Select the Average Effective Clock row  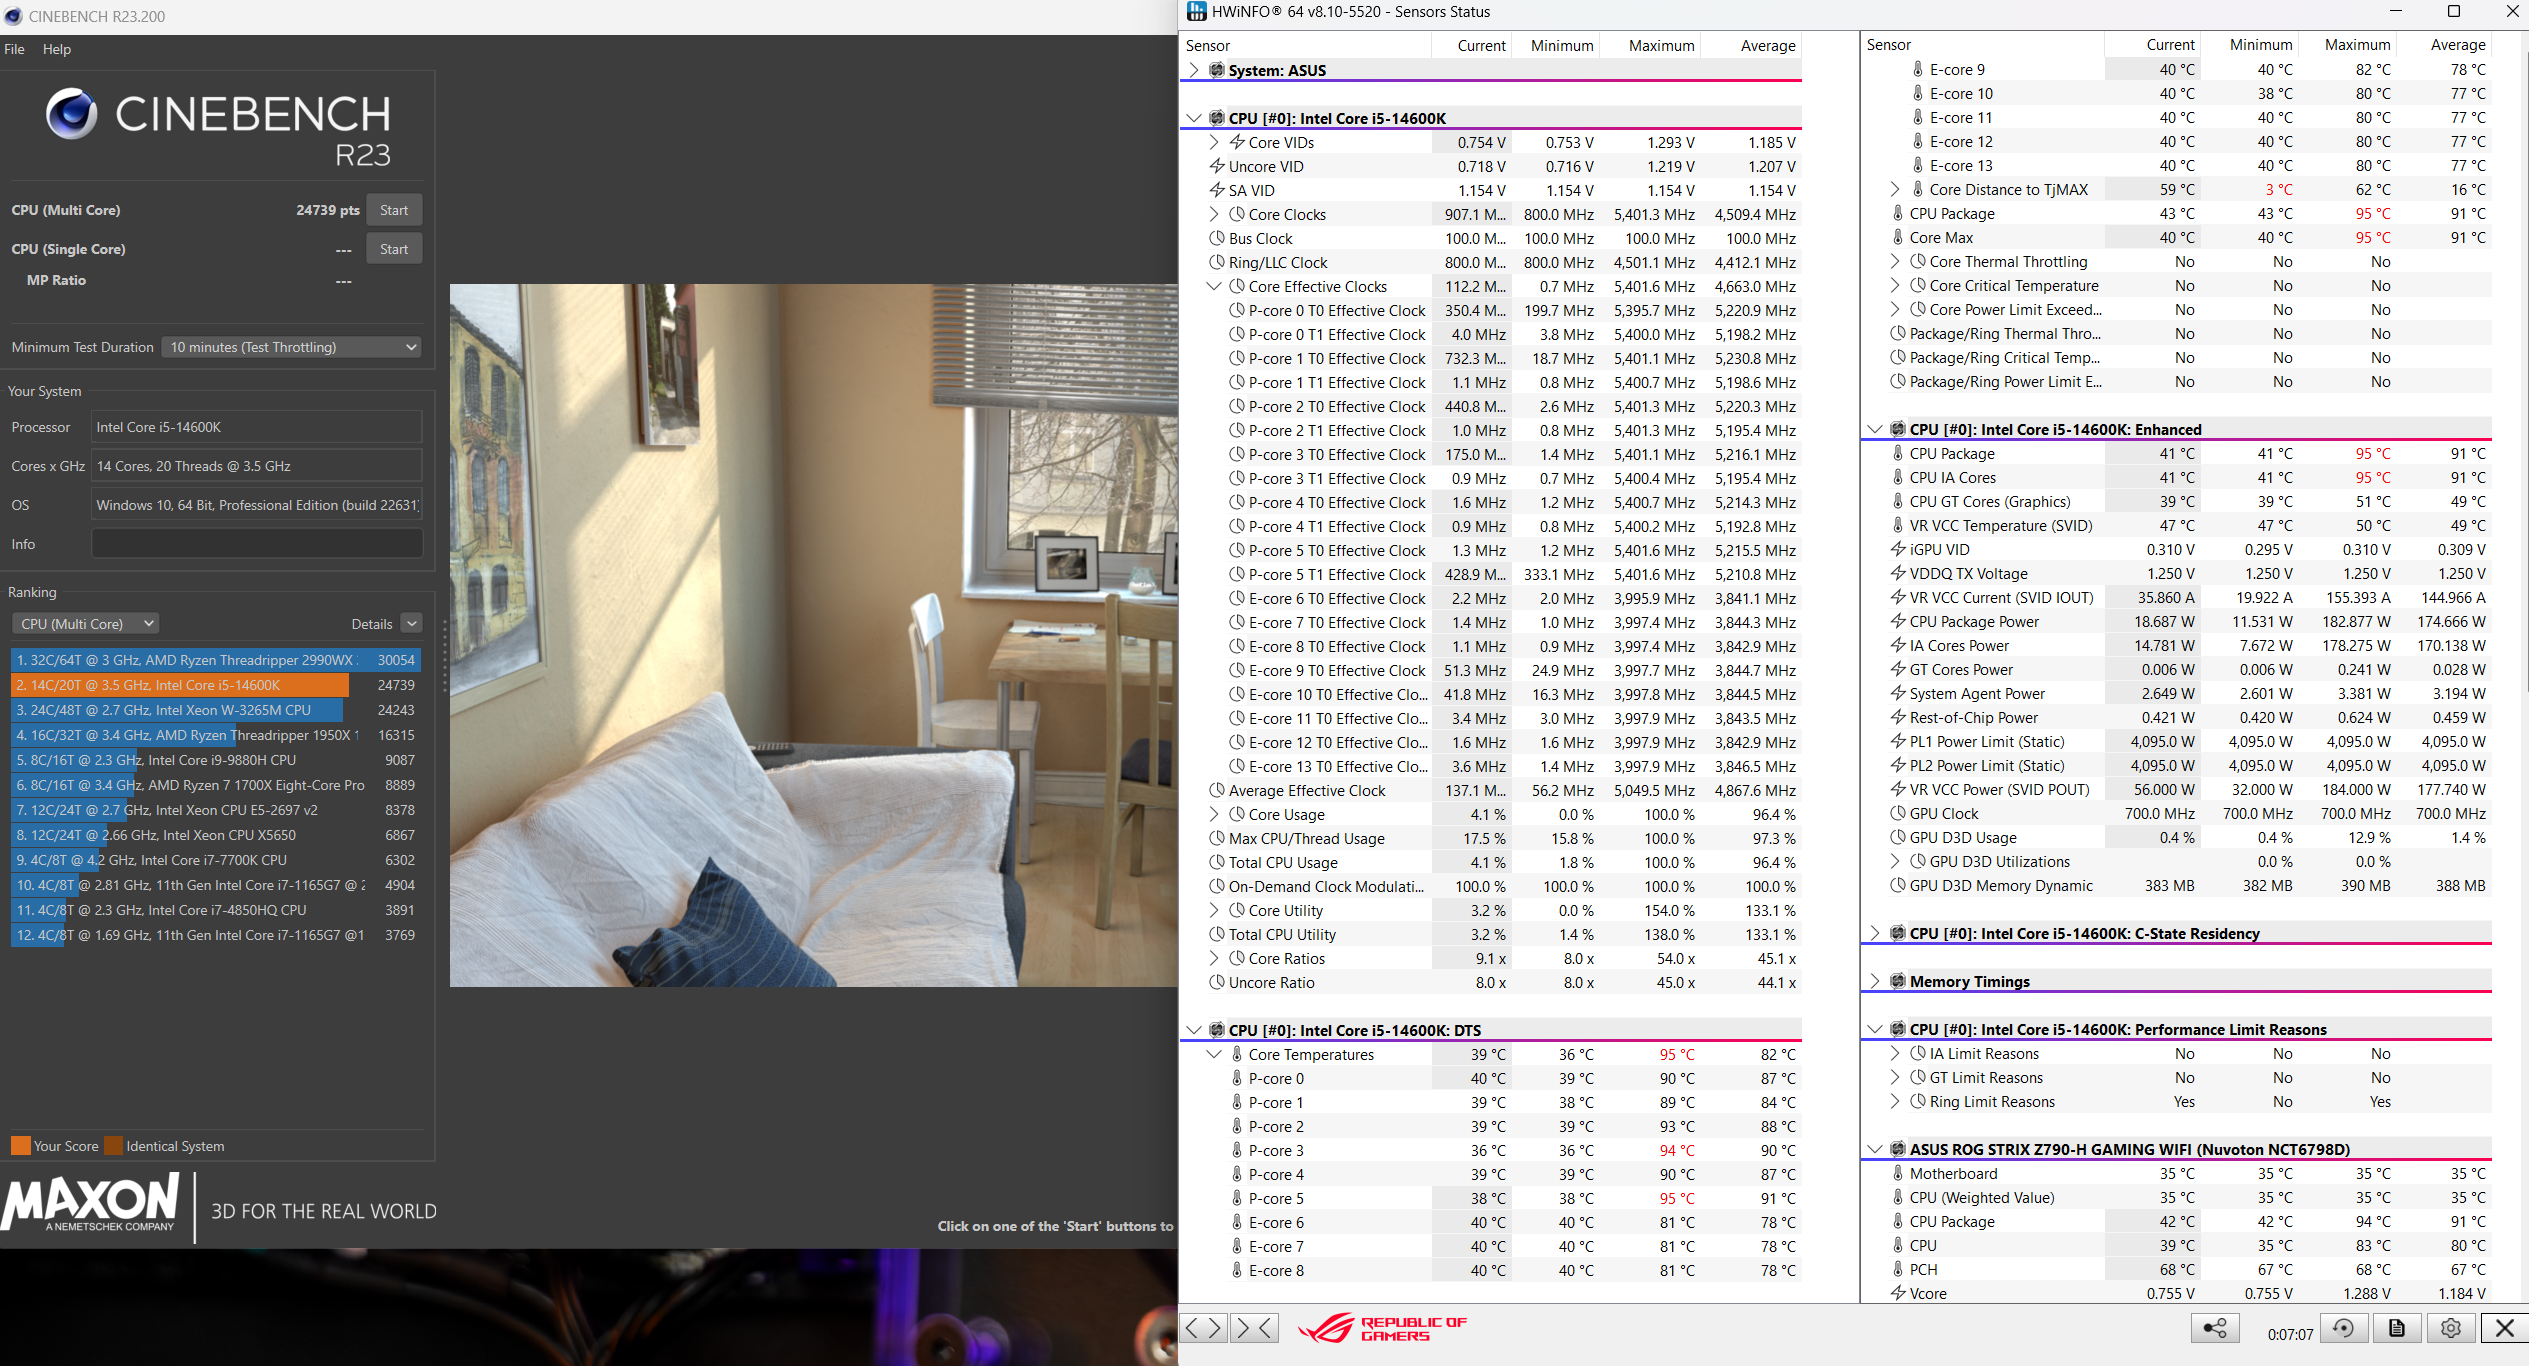1492,790
